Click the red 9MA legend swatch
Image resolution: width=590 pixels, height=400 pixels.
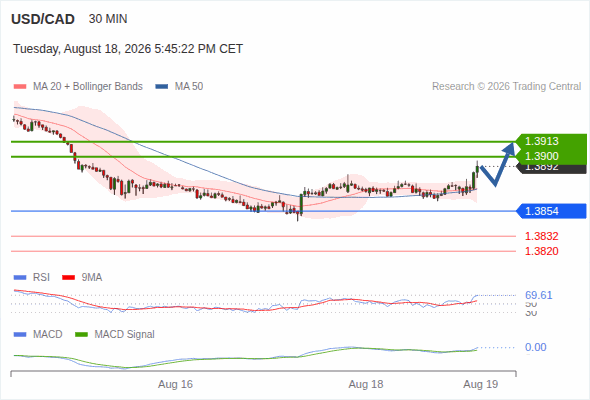[68, 278]
